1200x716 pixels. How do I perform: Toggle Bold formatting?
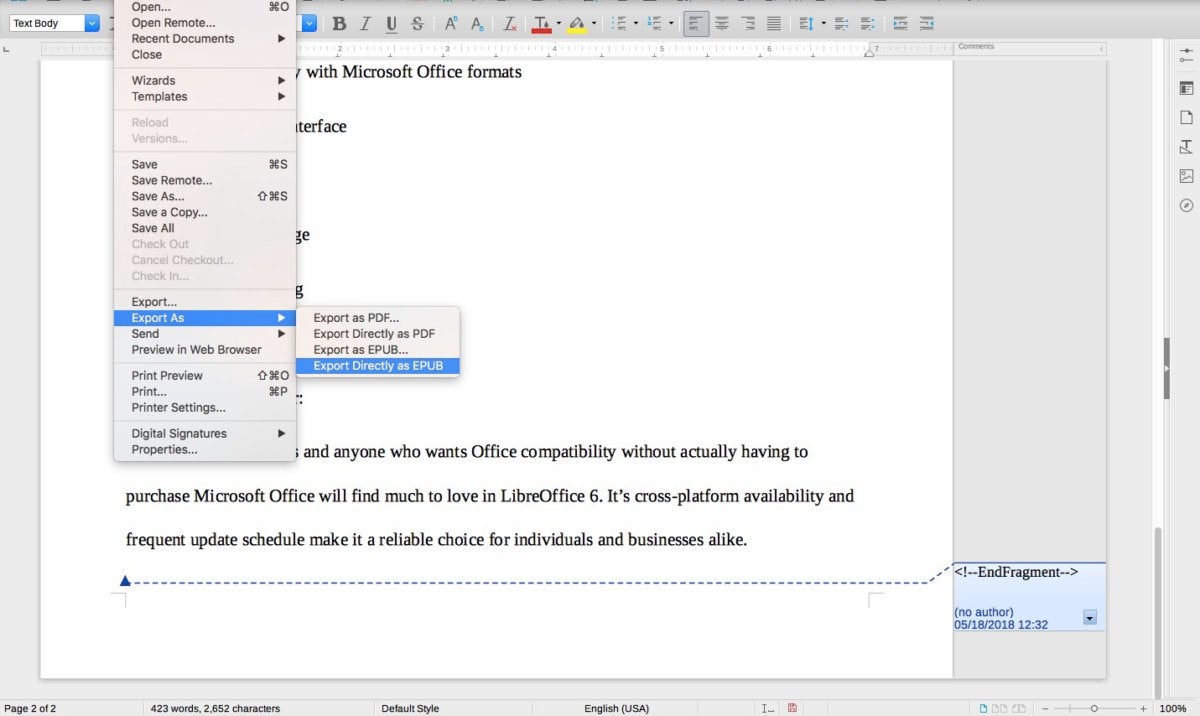click(x=339, y=23)
